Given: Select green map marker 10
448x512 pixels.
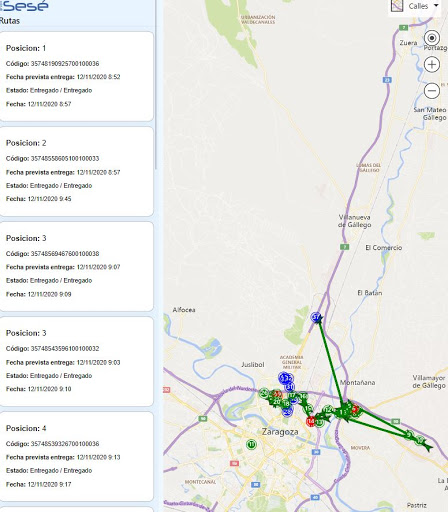Looking at the screenshot, I should (420, 441).
